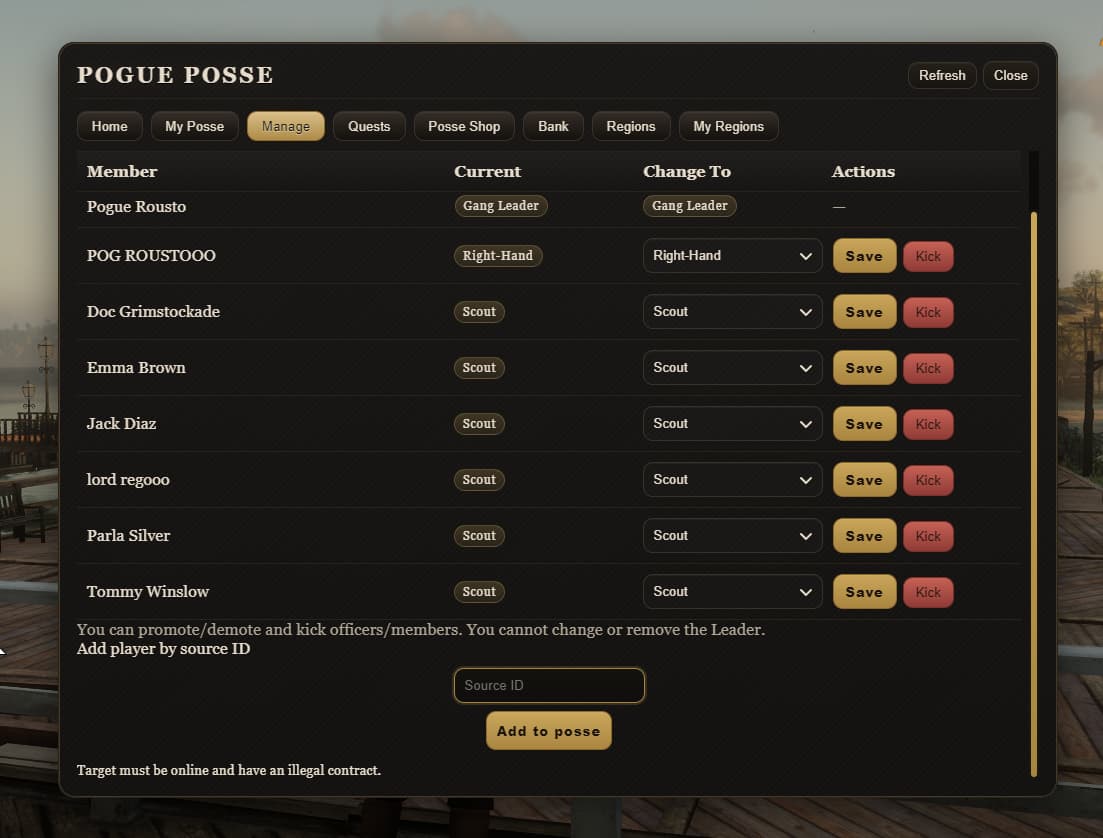The width and height of the screenshot is (1103, 838).
Task: Switch to My Regions tab
Action: click(728, 126)
